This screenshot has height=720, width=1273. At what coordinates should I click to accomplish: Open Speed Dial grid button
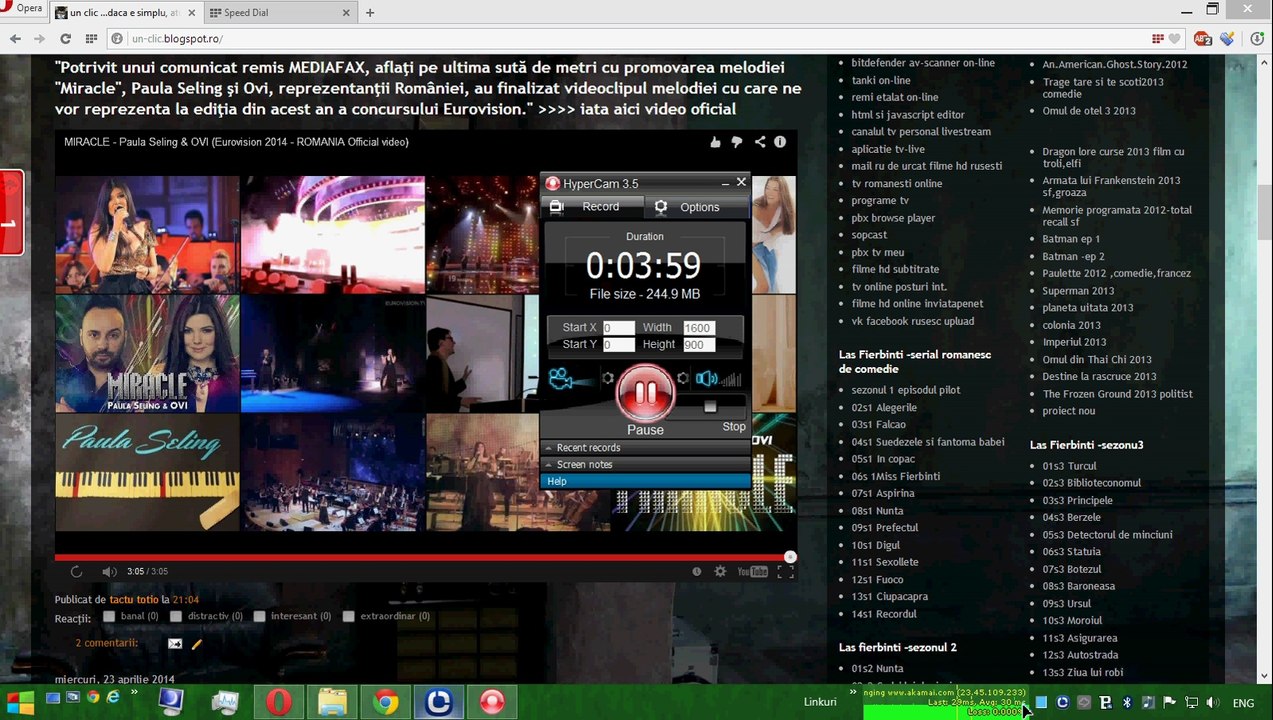click(91, 39)
